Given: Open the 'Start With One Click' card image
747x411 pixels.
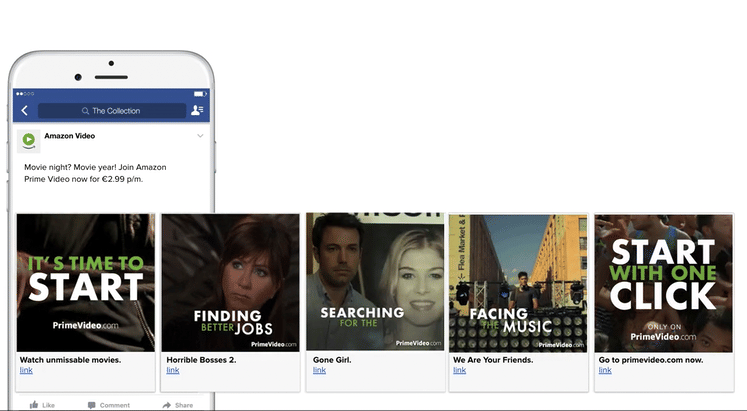Looking at the screenshot, I should click(x=664, y=283).
